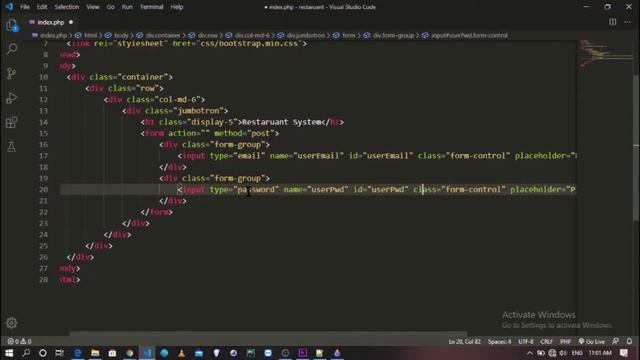Open VLC media player from taskbar
Image resolution: width=640 pixels, height=360 pixels.
click(181, 353)
